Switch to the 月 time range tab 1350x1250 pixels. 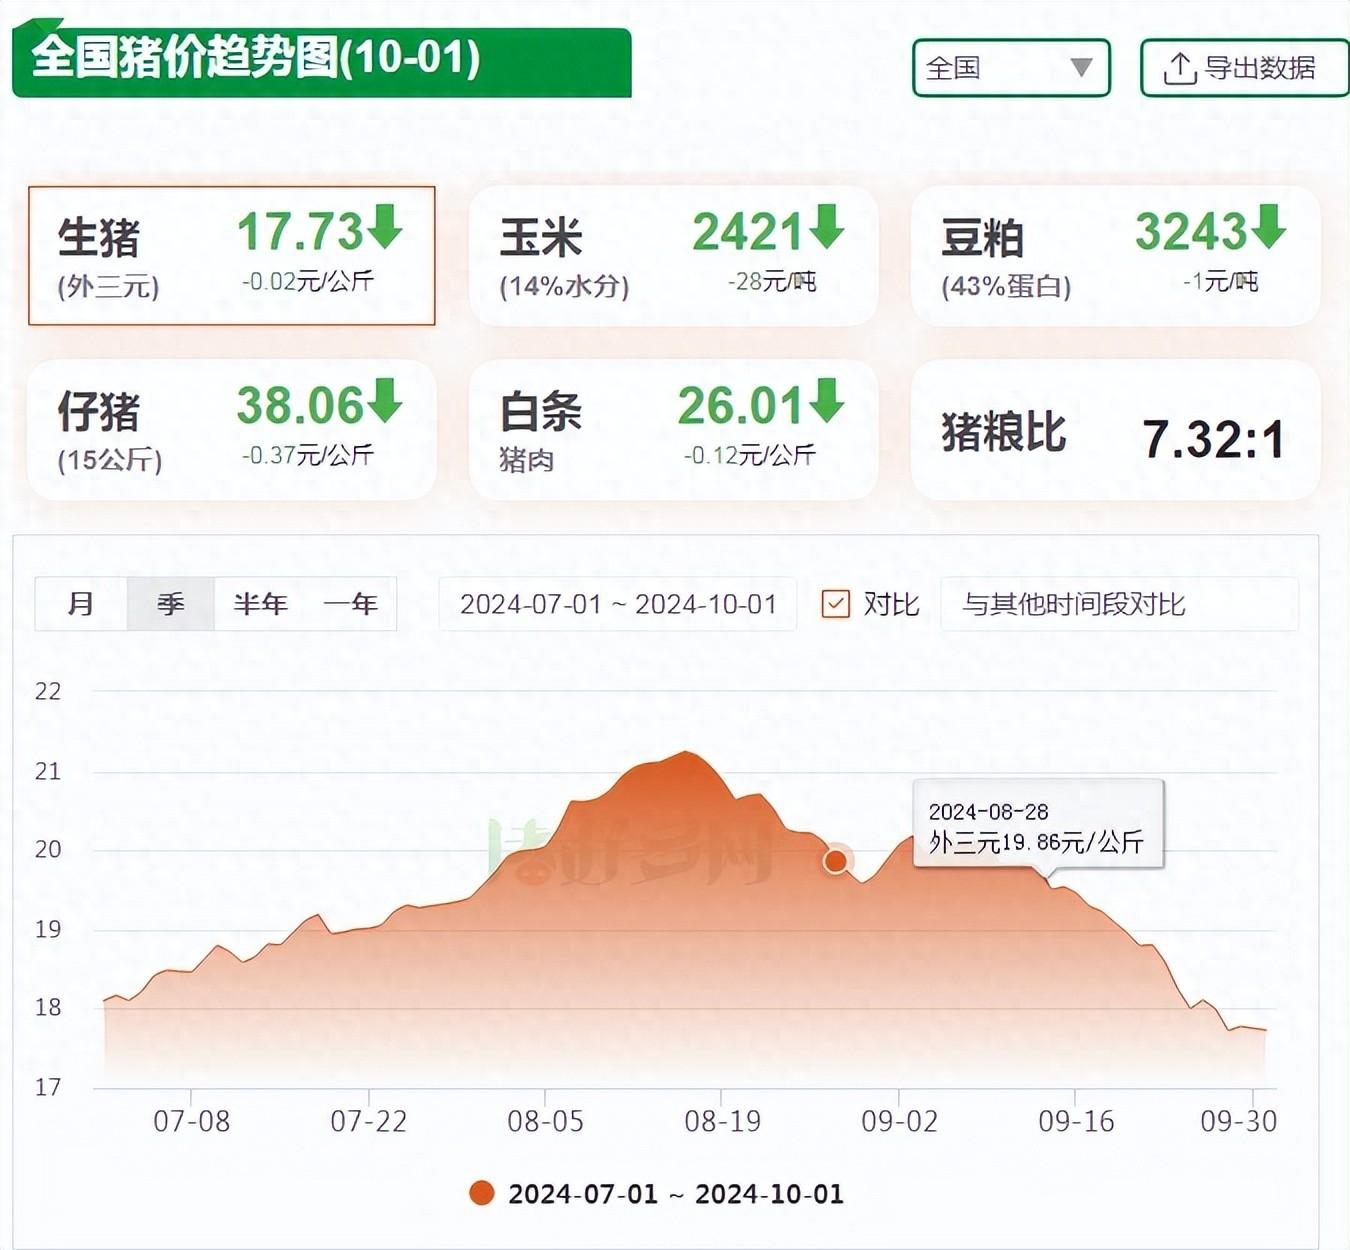(81, 604)
